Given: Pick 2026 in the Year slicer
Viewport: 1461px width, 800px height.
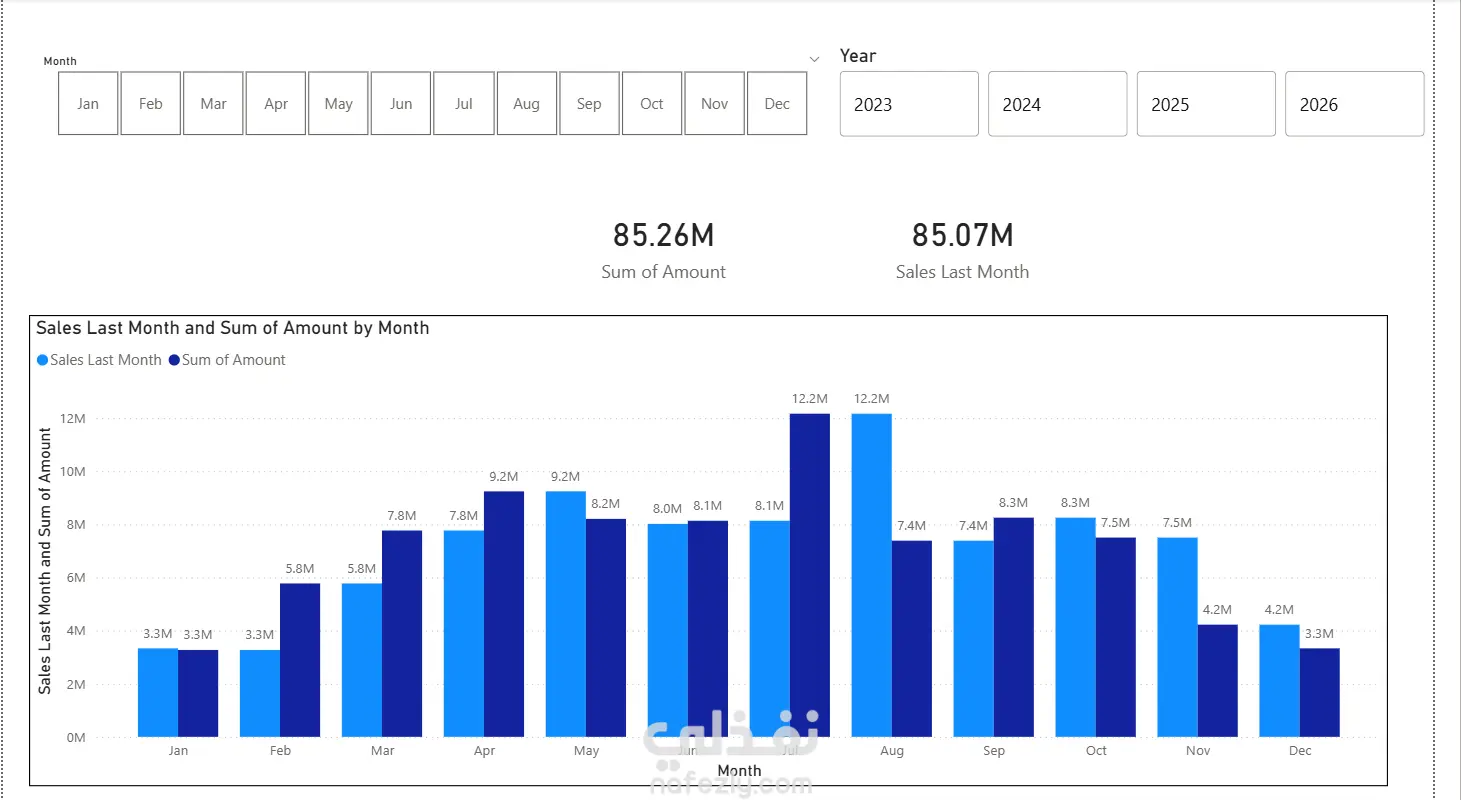Looking at the screenshot, I should pos(1354,104).
